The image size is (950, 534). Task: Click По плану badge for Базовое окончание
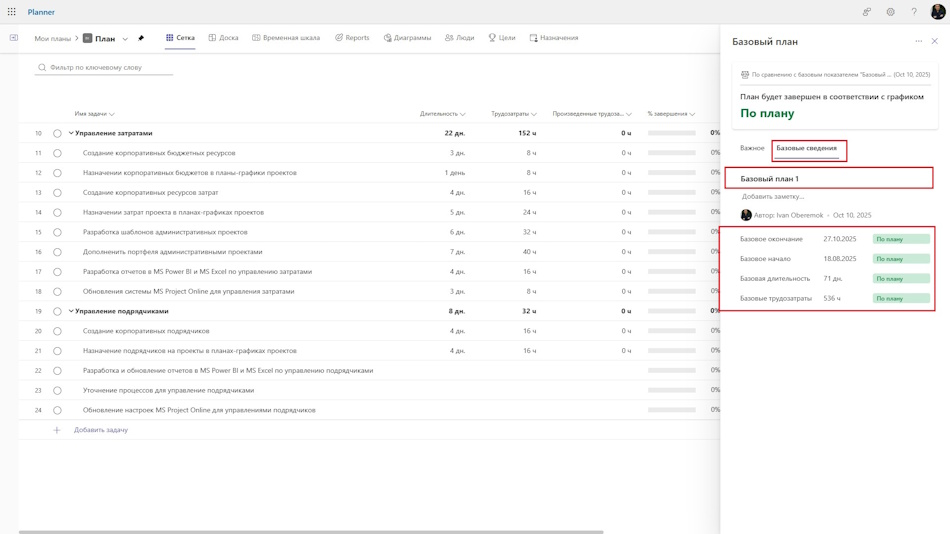(x=901, y=239)
